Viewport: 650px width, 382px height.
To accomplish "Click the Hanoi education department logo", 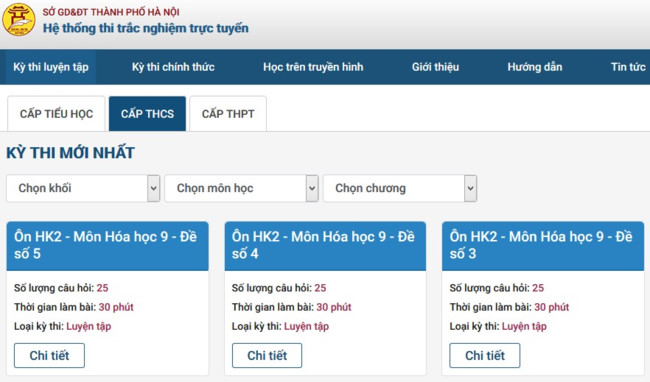I will pyautogui.click(x=19, y=19).
